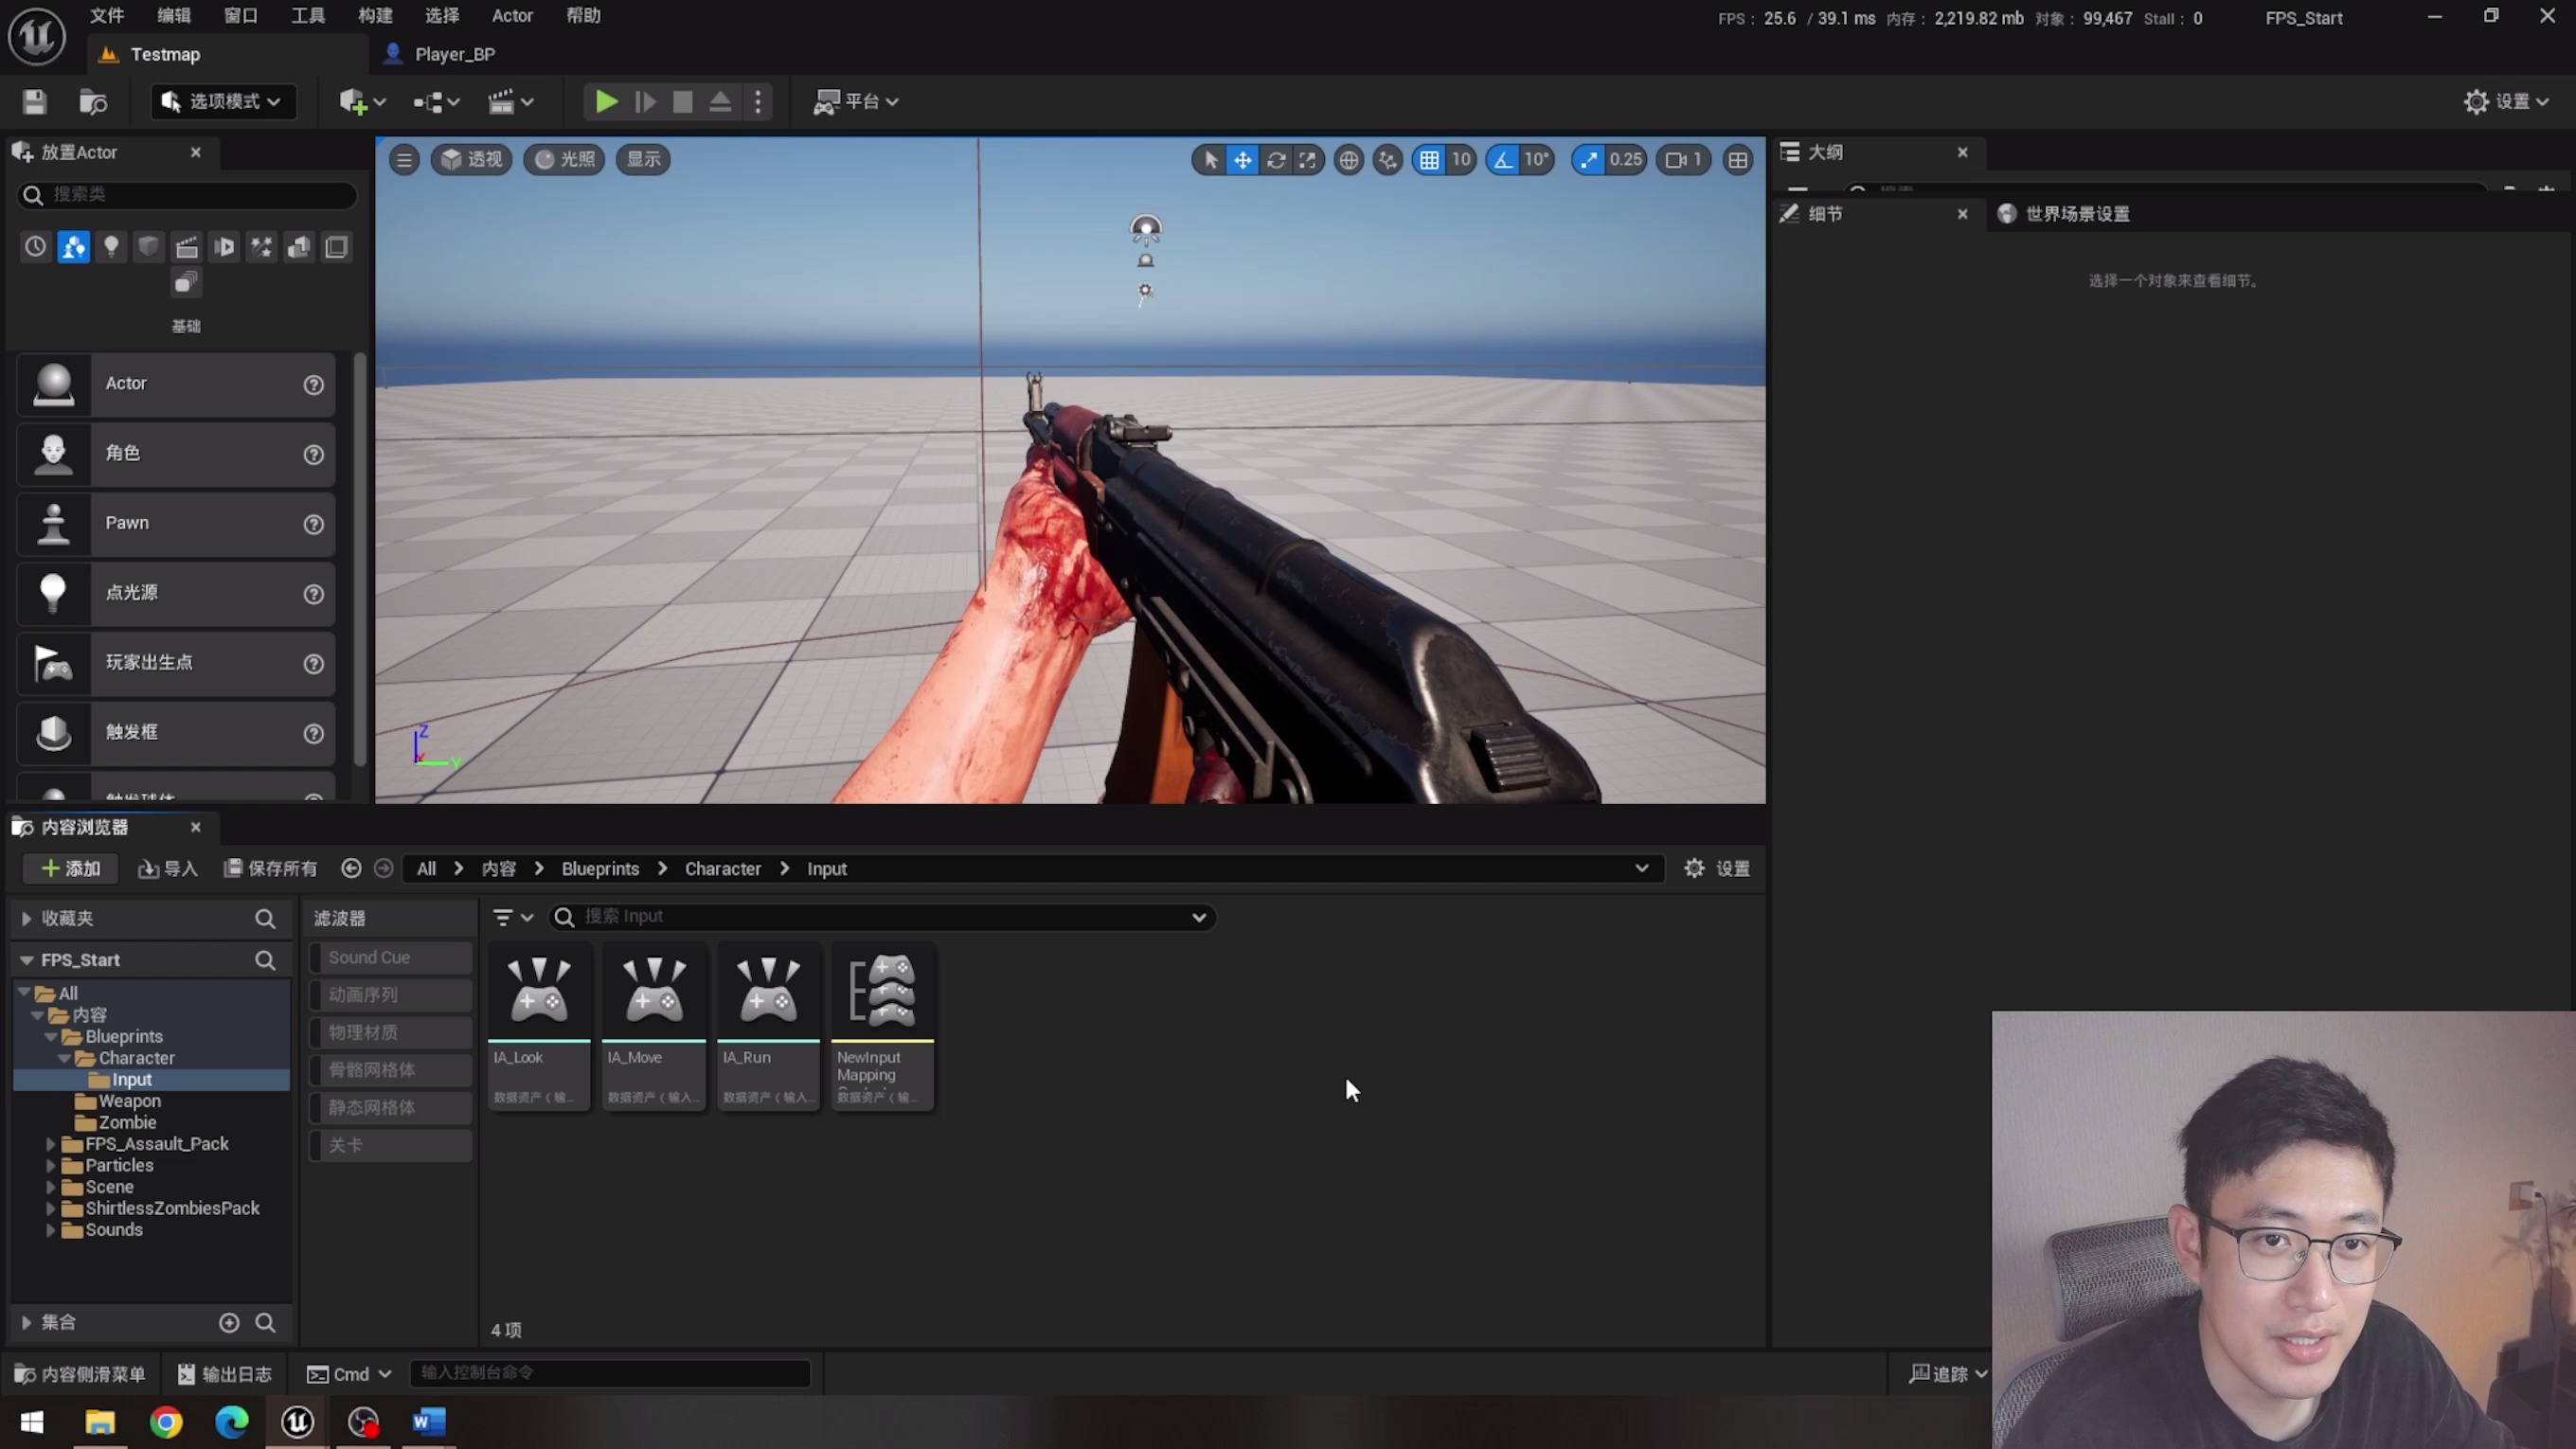
Task: Open the 工具 menu
Action: 307,16
